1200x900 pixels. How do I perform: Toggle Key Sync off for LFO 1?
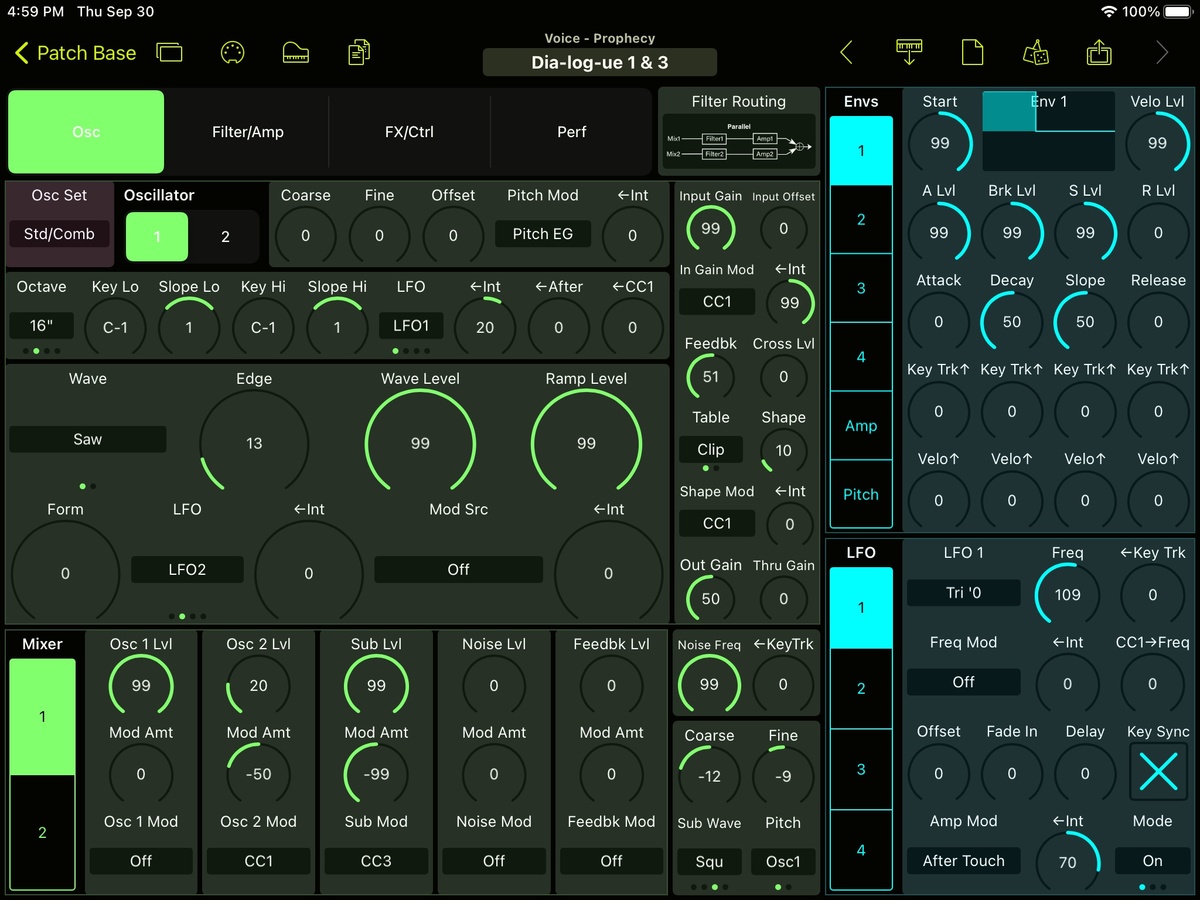[1157, 771]
